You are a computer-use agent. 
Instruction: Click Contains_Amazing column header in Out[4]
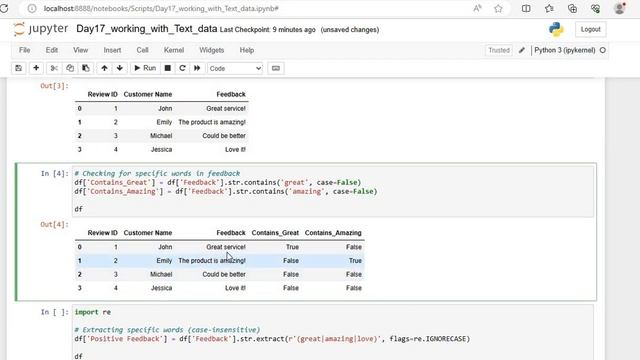(x=333, y=233)
